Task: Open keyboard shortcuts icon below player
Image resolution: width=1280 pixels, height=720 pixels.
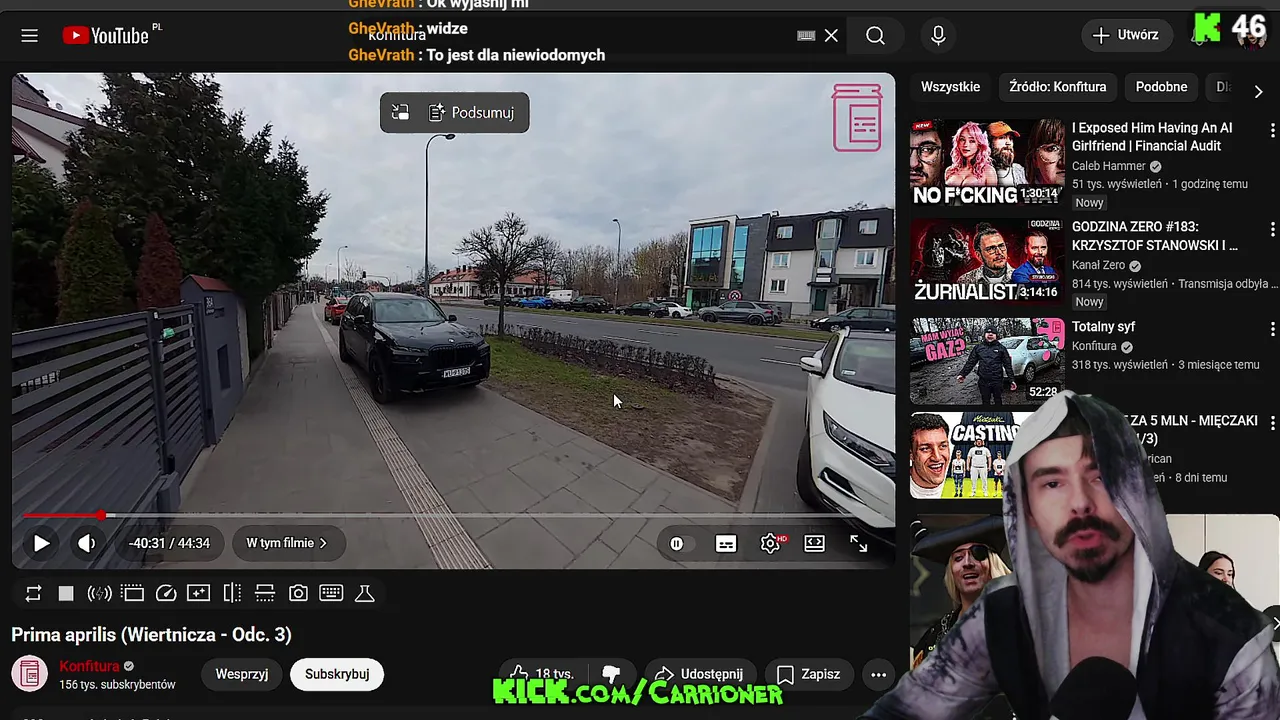Action: [331, 593]
